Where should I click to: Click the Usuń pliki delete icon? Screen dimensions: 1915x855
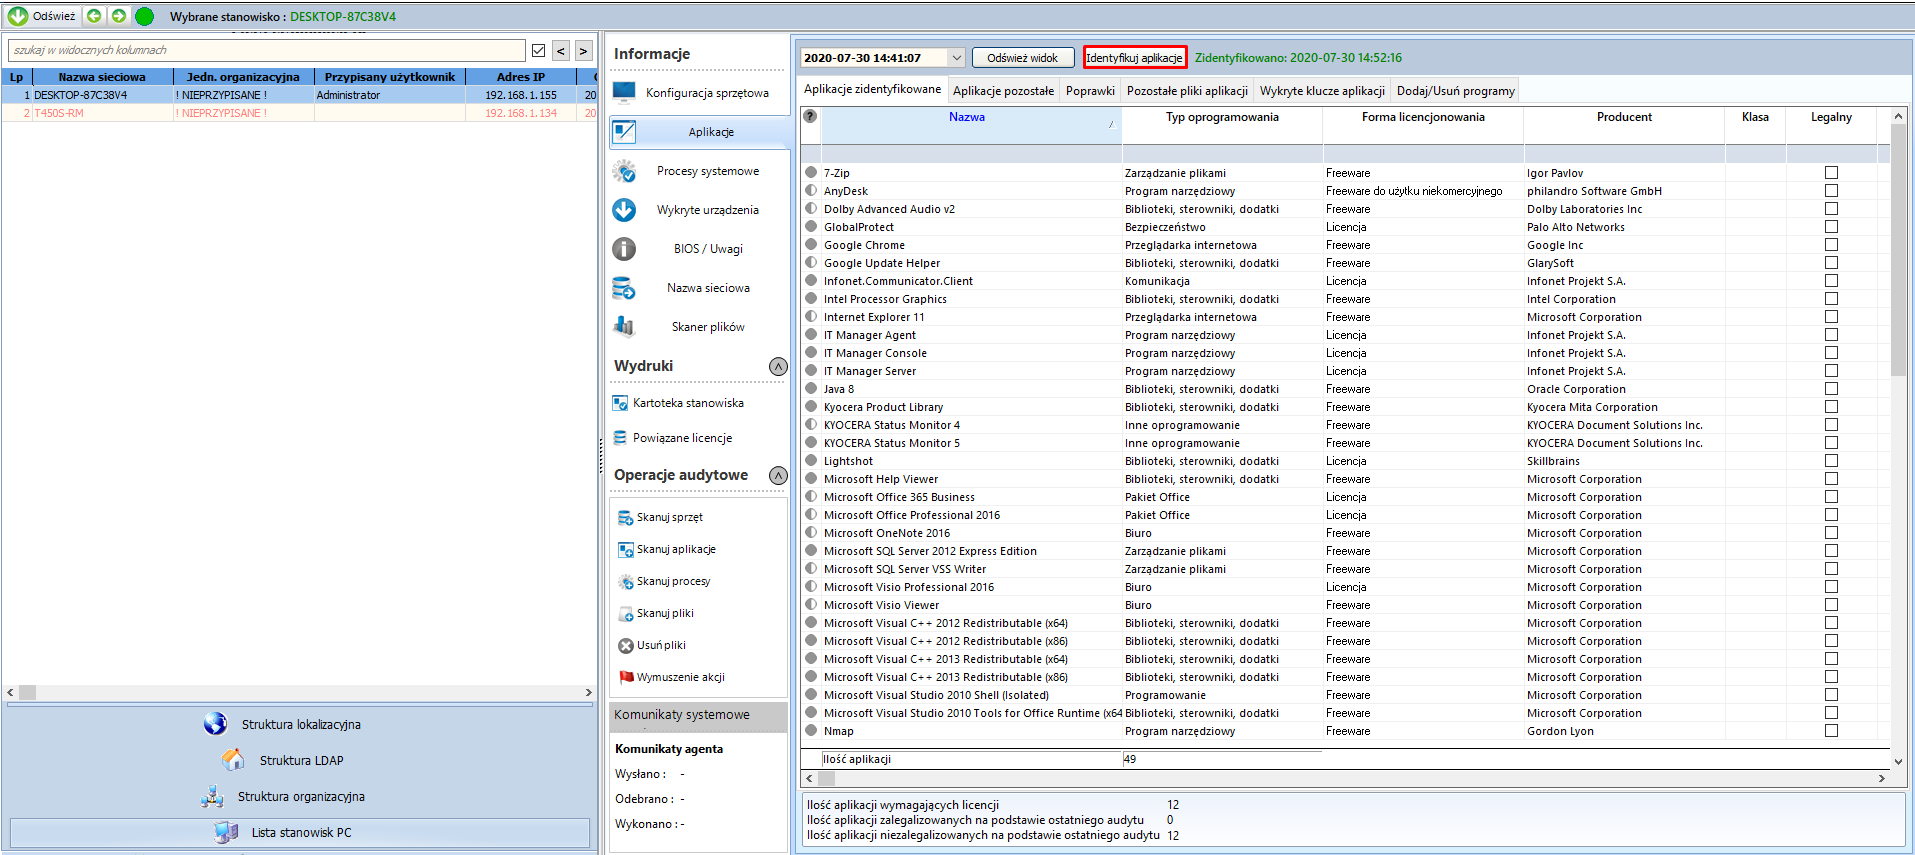click(x=626, y=646)
